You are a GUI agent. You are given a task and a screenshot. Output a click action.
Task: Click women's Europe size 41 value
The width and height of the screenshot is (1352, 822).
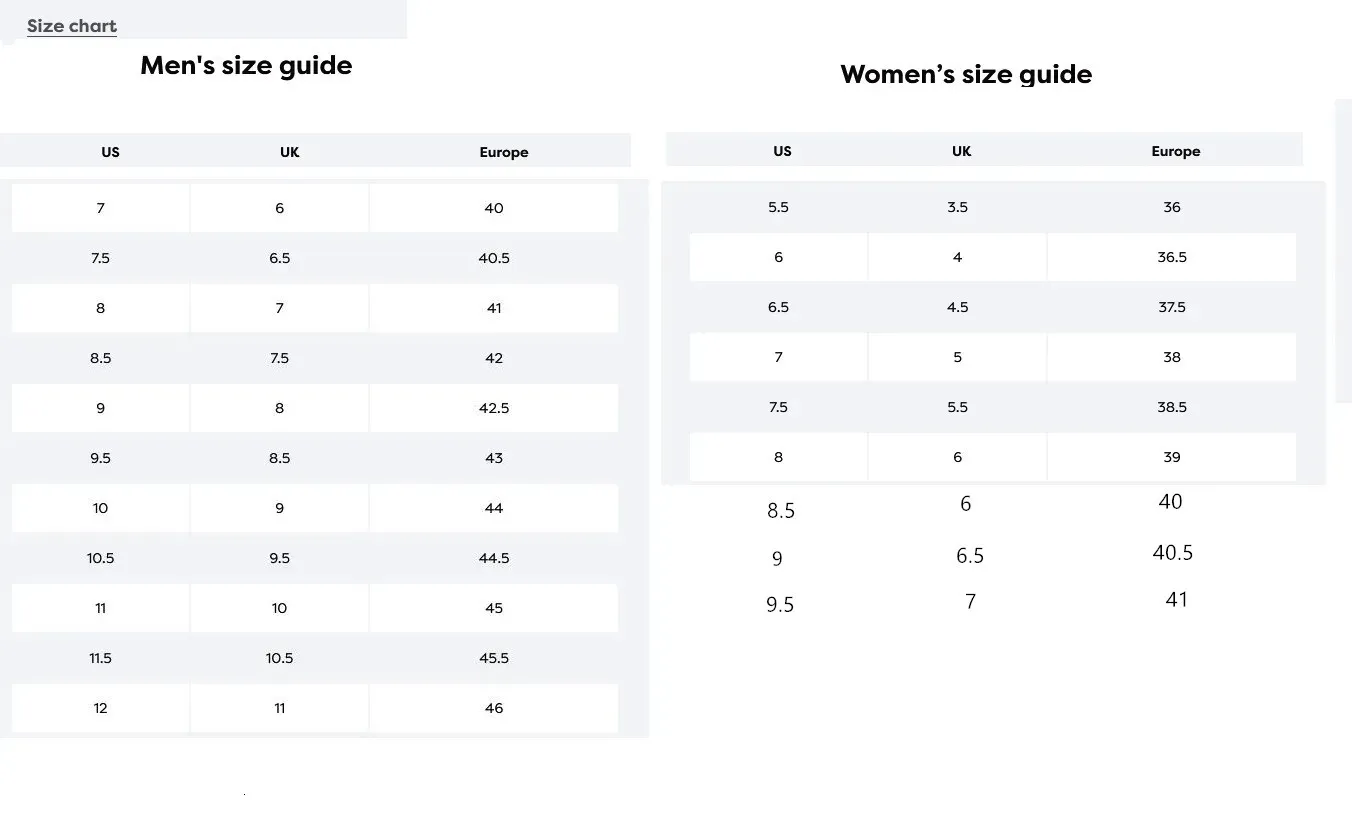(1176, 600)
